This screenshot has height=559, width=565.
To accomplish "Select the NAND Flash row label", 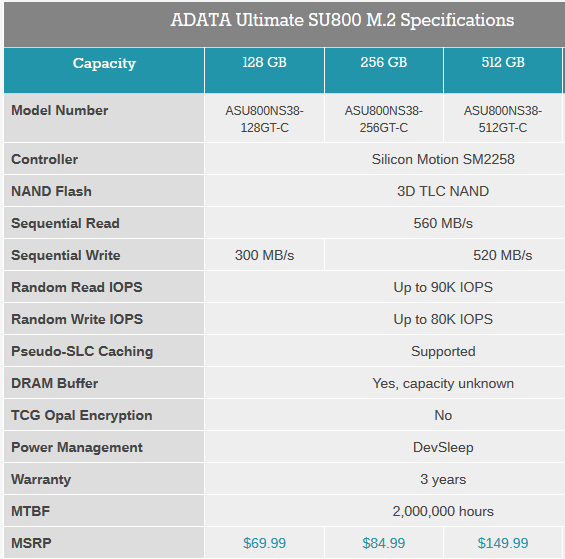I will tap(51, 191).
